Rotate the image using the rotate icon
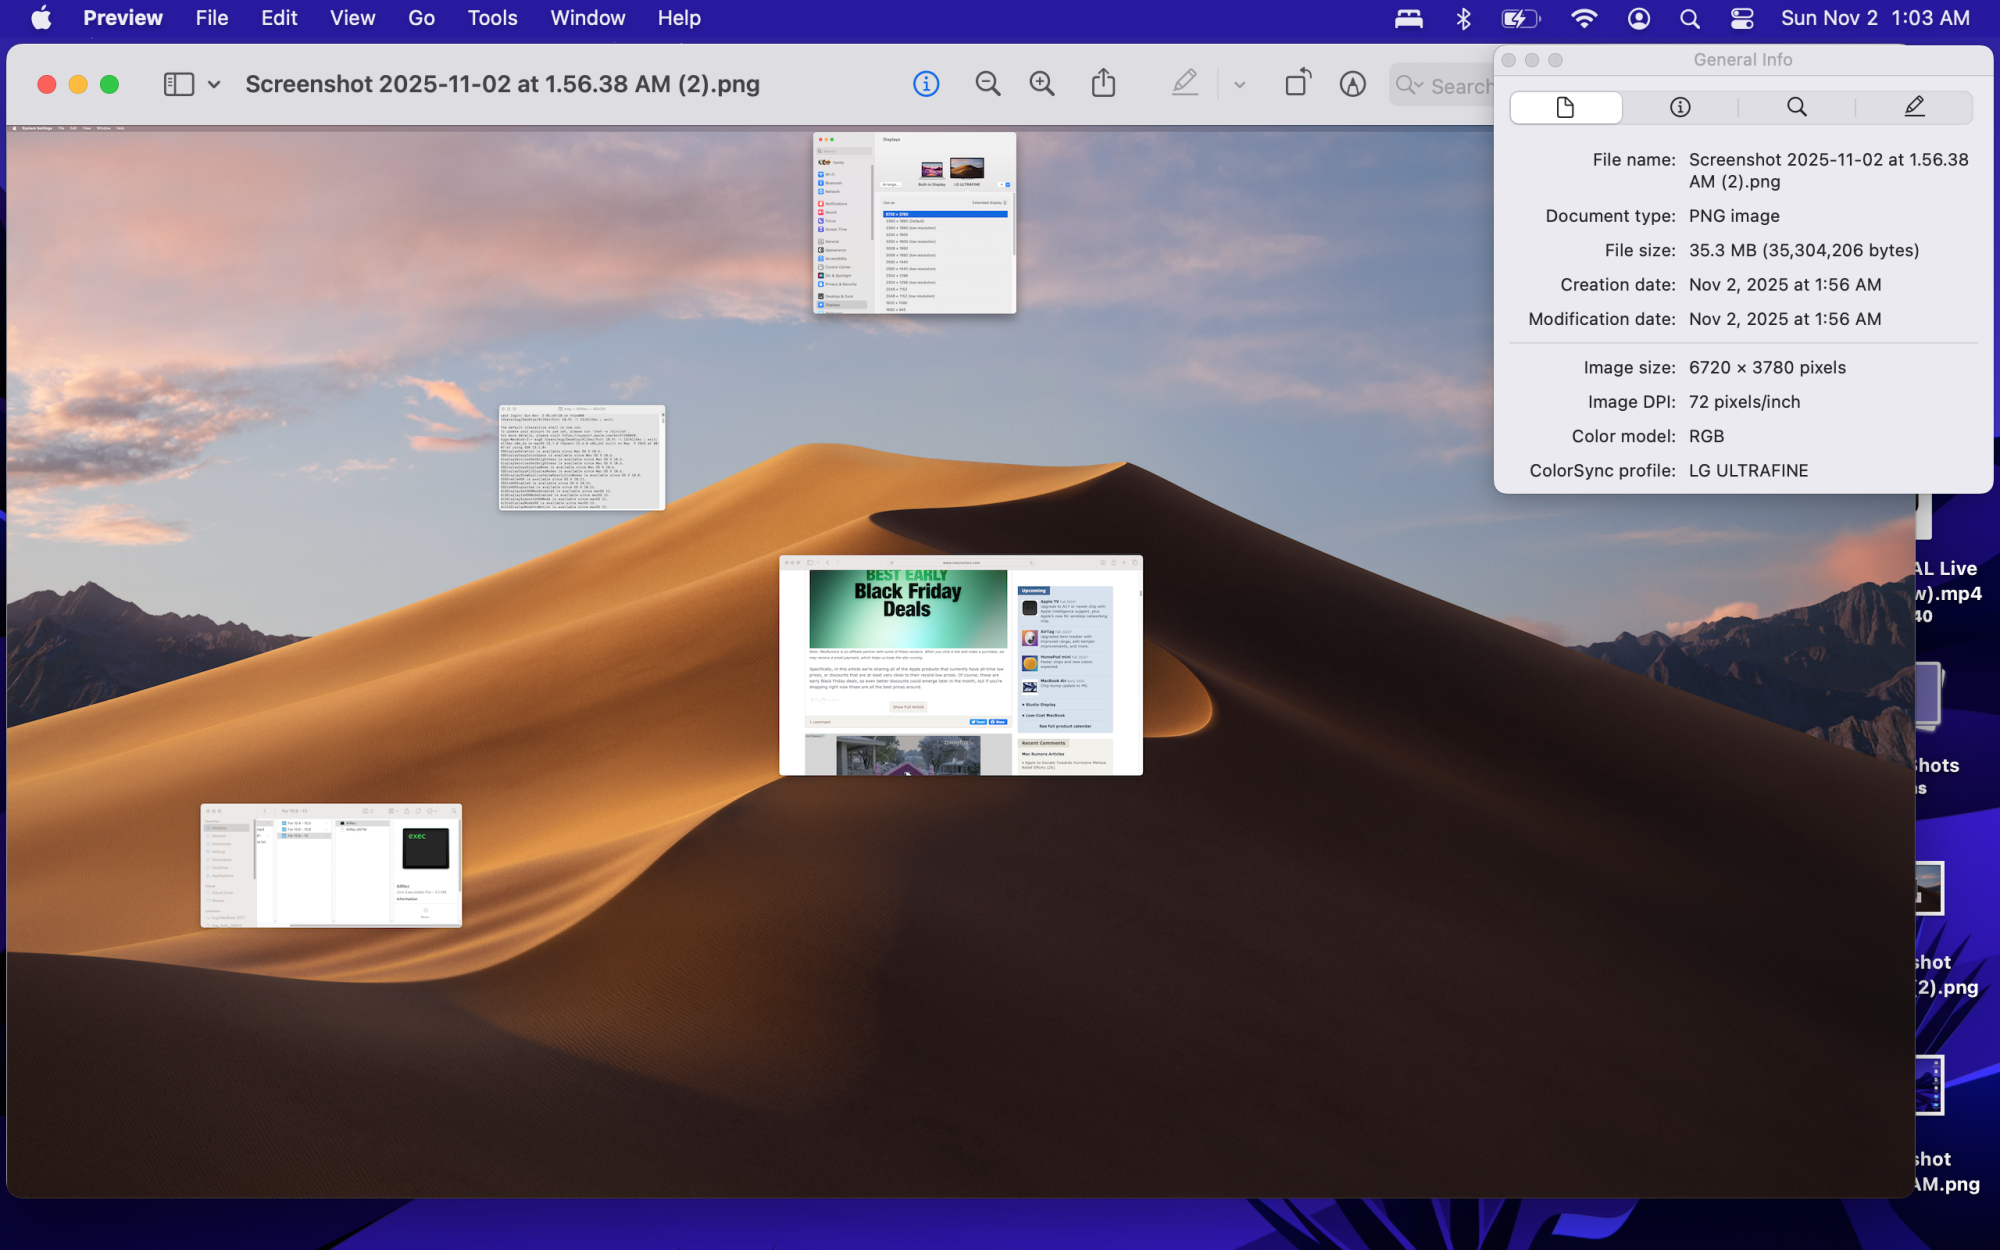Viewport: 2000px width, 1250px height. coord(1297,84)
